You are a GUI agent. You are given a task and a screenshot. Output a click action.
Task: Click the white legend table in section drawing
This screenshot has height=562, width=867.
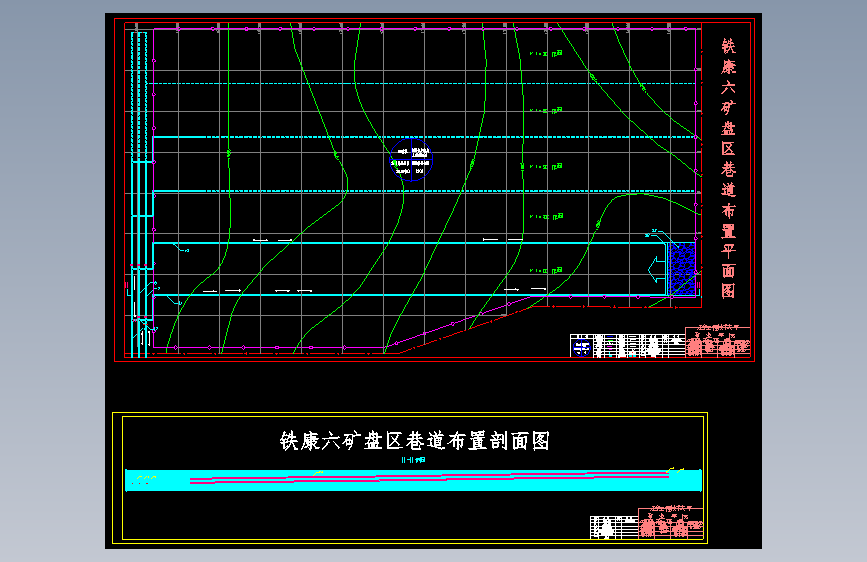click(x=614, y=527)
